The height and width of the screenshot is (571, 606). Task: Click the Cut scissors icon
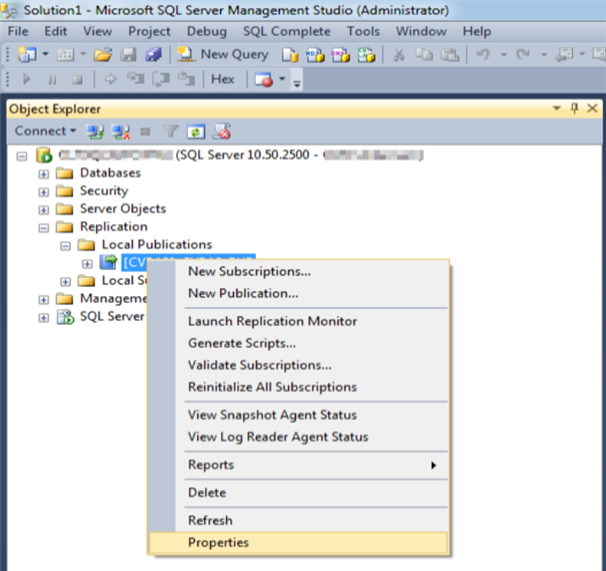point(398,55)
